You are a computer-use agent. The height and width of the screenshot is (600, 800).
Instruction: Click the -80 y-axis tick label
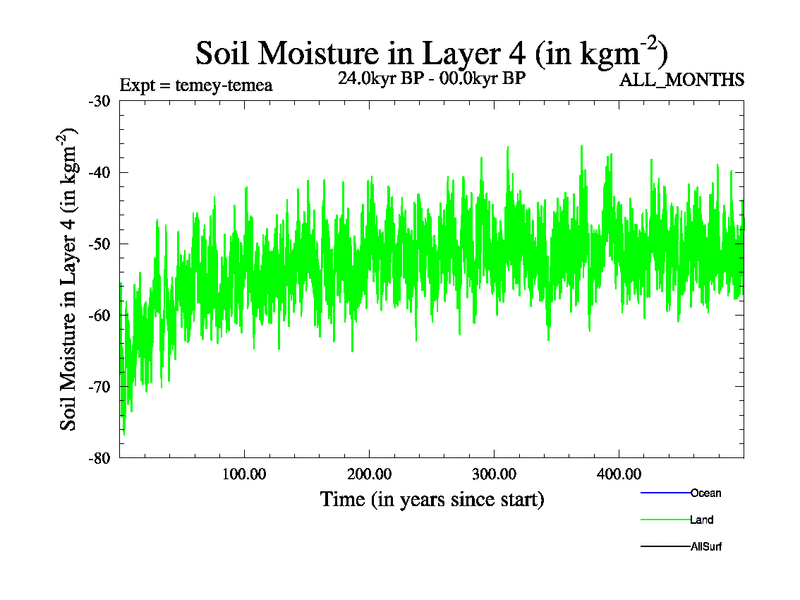pos(100,458)
